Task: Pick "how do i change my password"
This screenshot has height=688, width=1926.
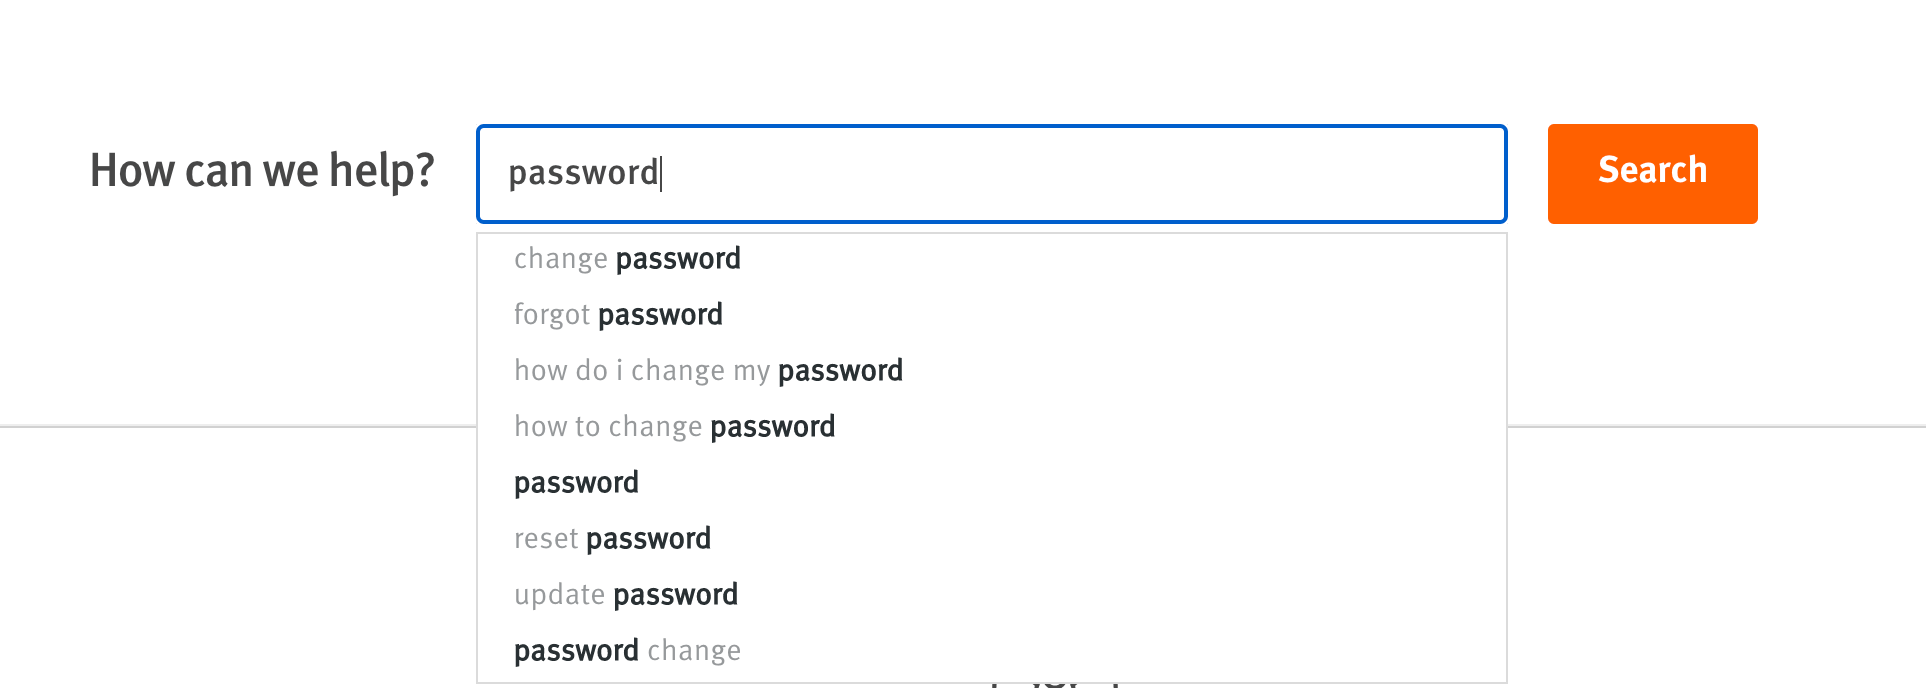Action: point(708,371)
